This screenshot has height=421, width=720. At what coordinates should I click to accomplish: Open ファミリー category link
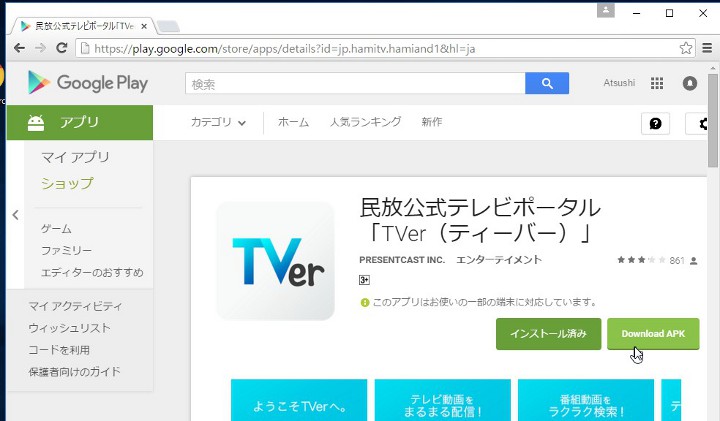pos(67,251)
